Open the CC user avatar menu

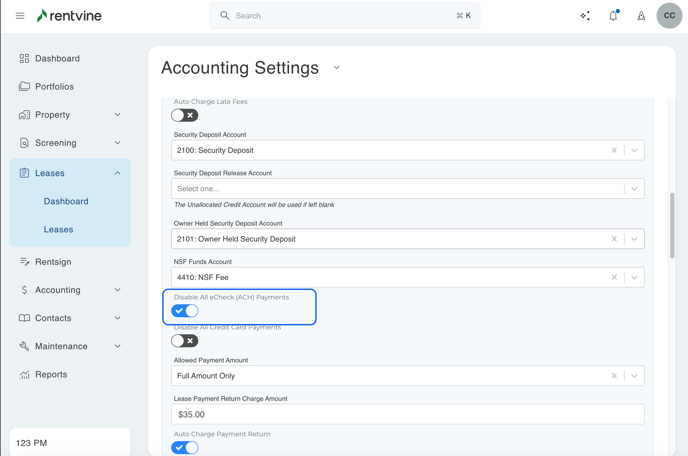click(x=669, y=16)
